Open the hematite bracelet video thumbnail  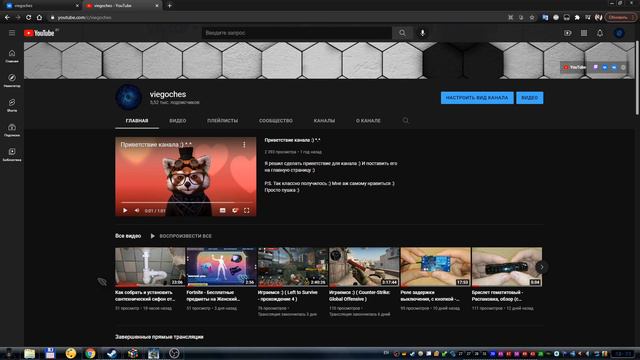click(x=507, y=267)
